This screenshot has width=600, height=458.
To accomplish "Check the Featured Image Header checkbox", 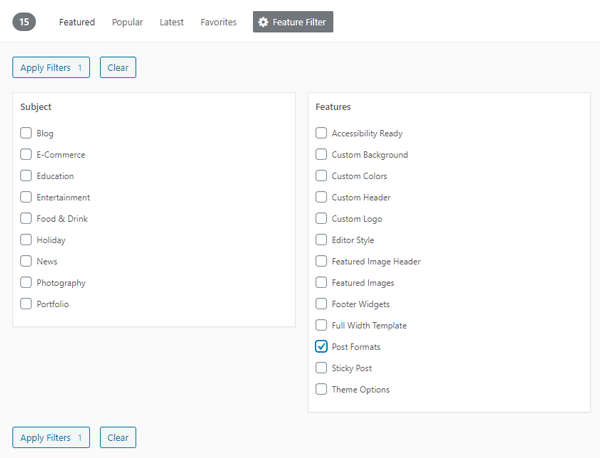I will pos(321,261).
